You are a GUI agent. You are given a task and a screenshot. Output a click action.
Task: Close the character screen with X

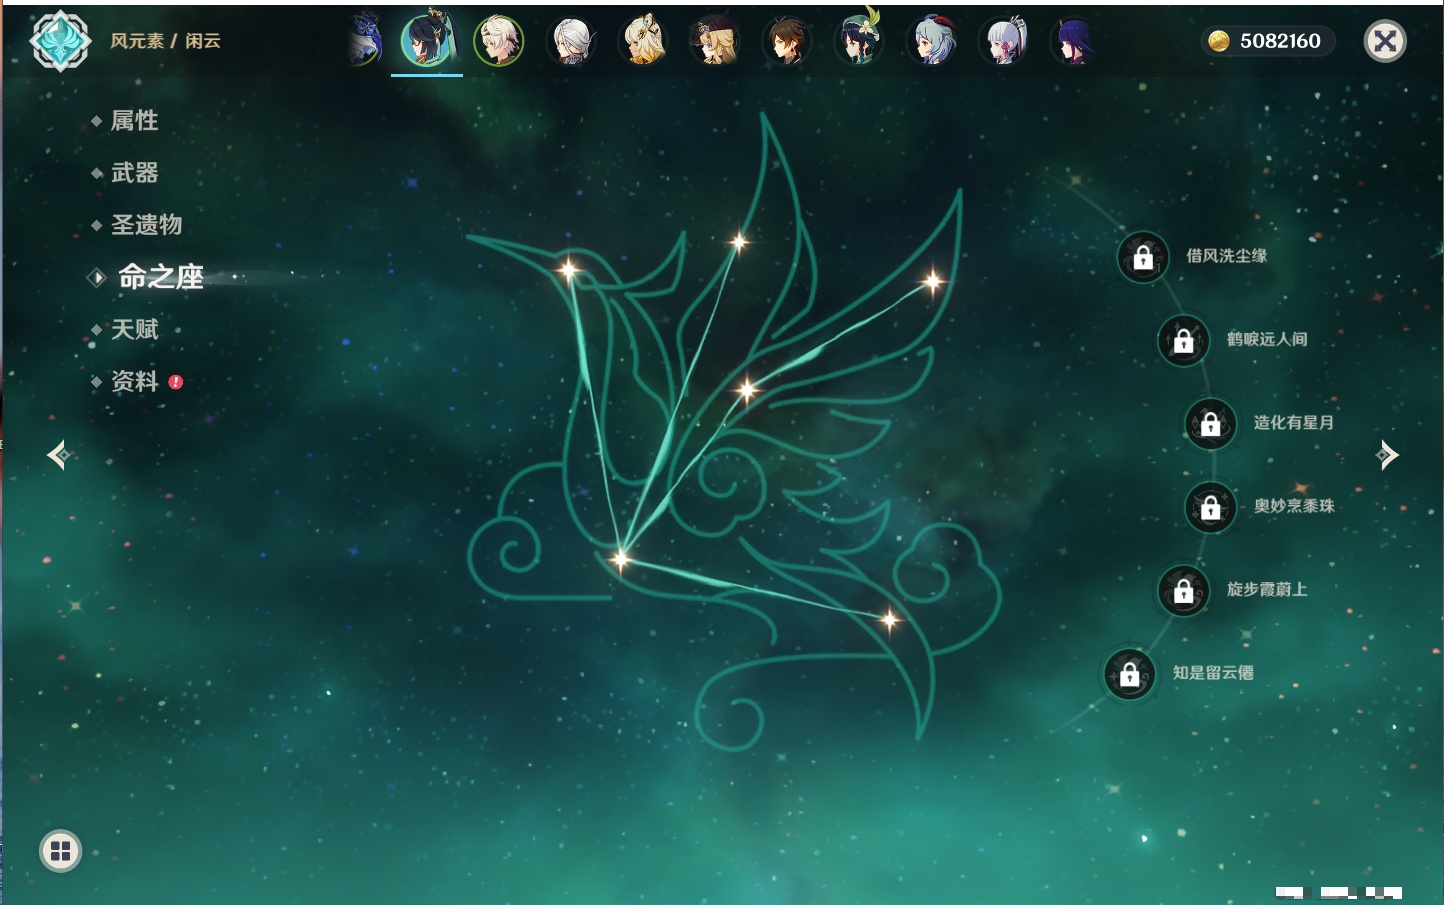1385,41
